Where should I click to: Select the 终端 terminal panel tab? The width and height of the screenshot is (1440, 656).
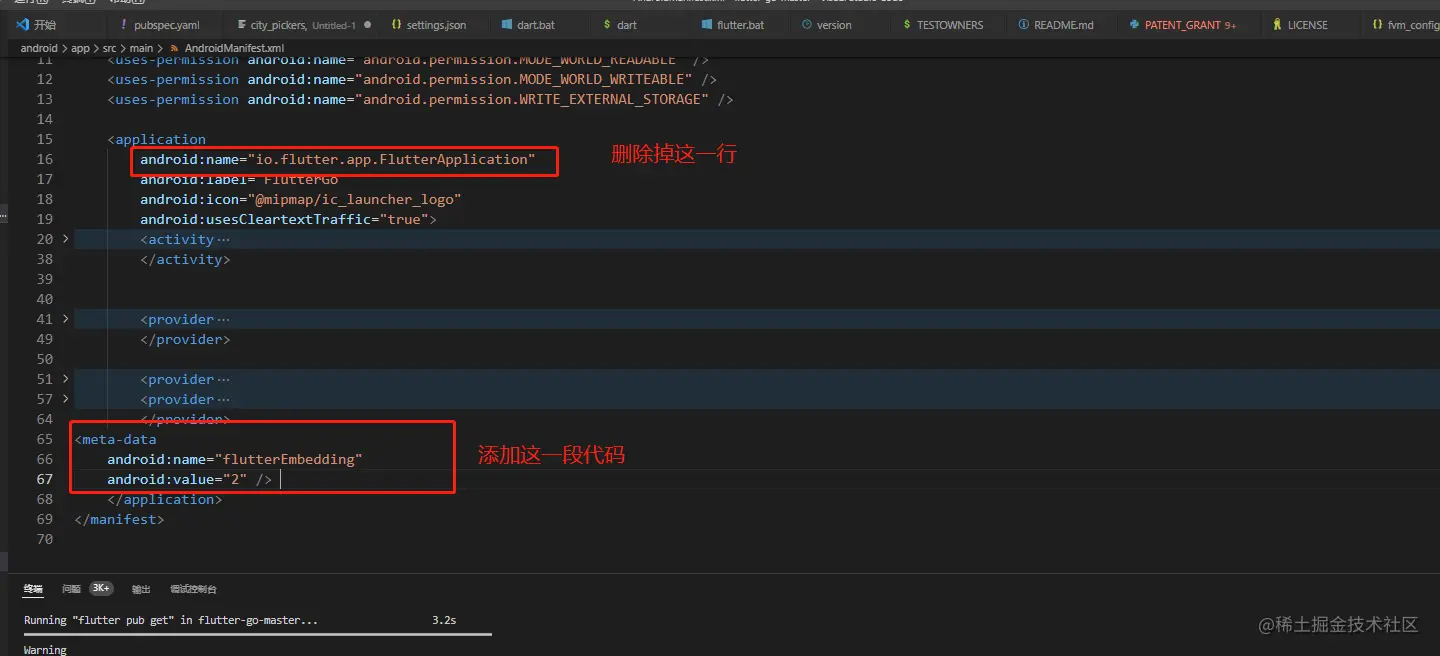tap(33, 589)
